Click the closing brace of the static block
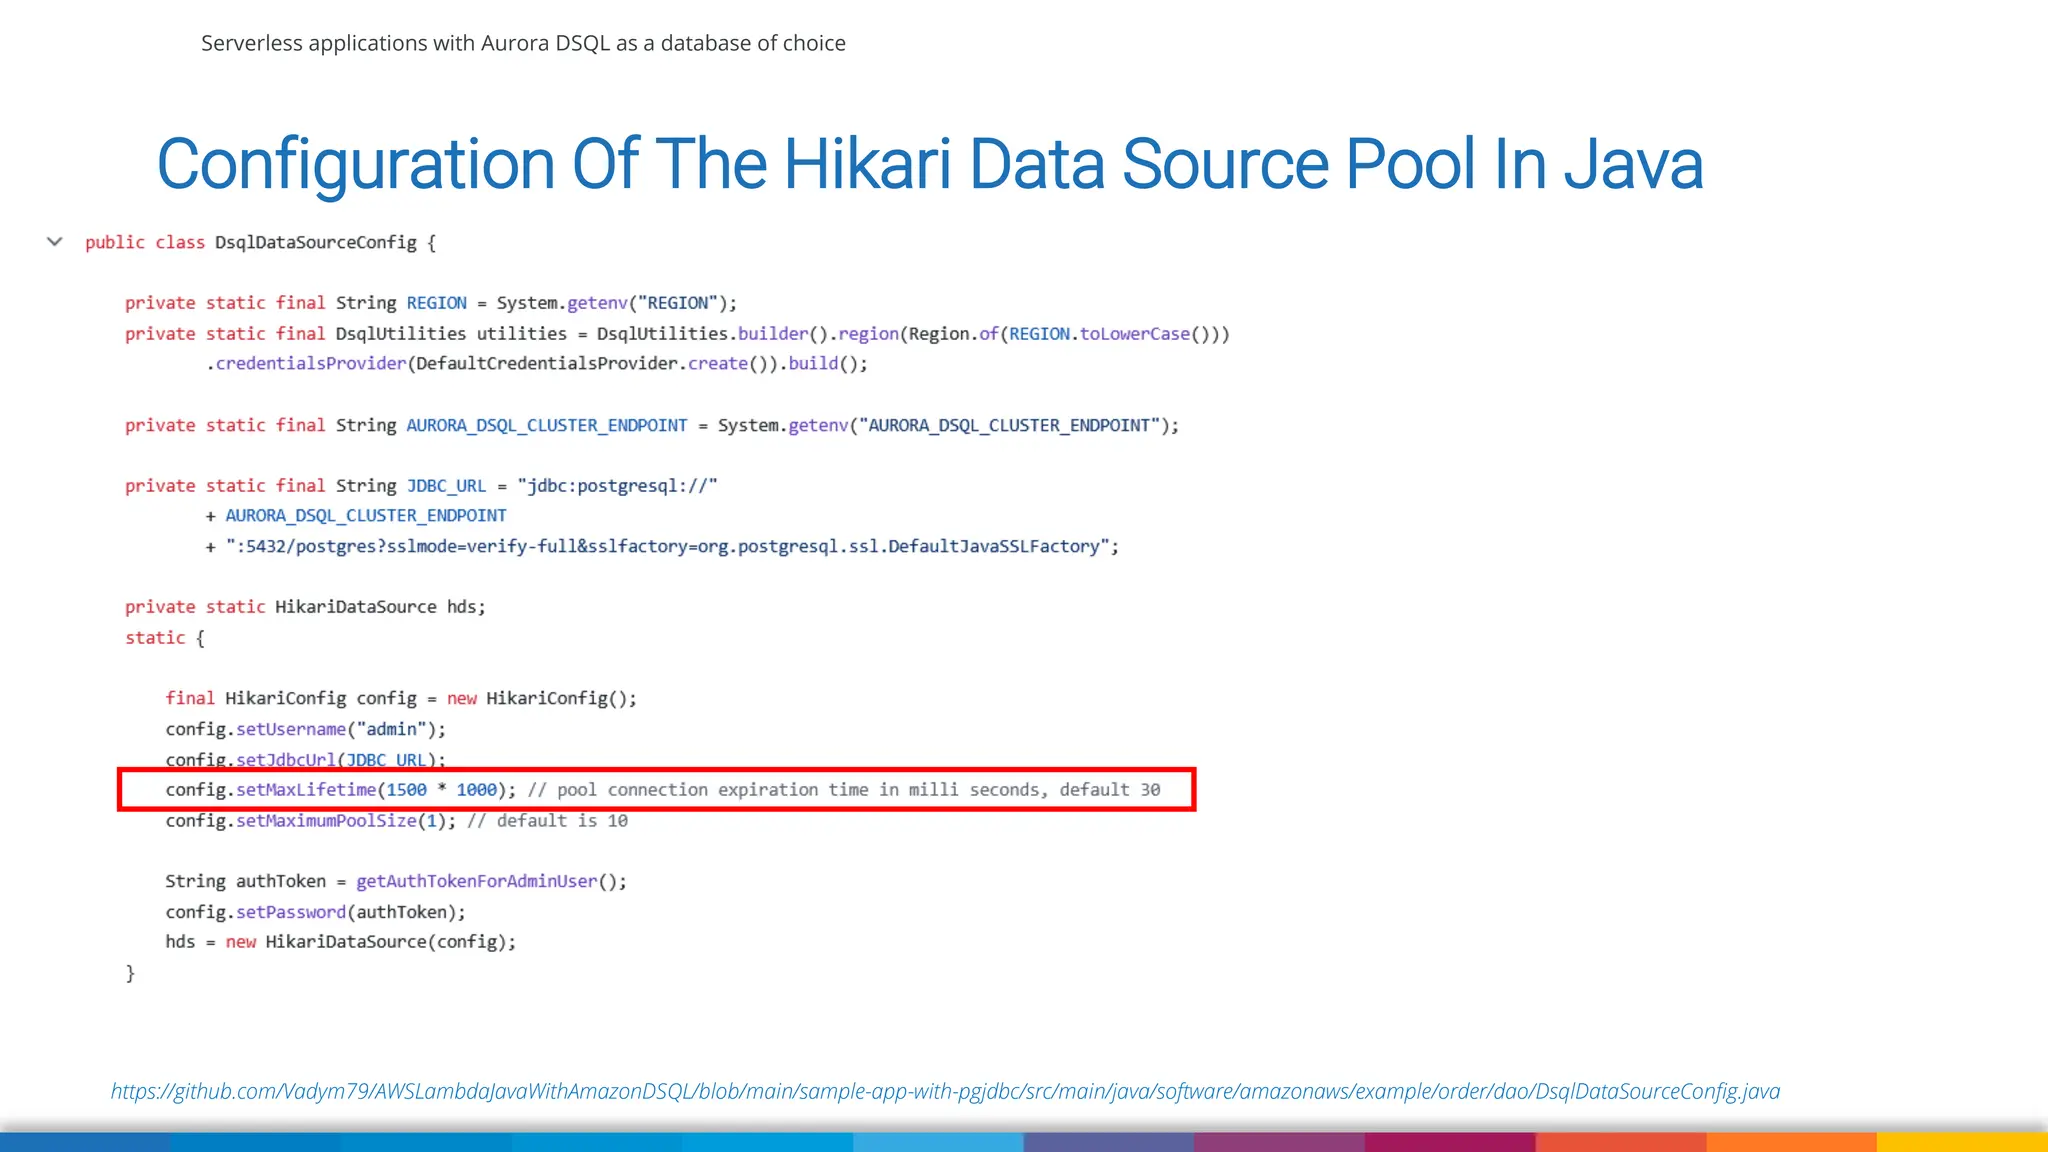This screenshot has height=1152, width=2048. click(x=130, y=973)
